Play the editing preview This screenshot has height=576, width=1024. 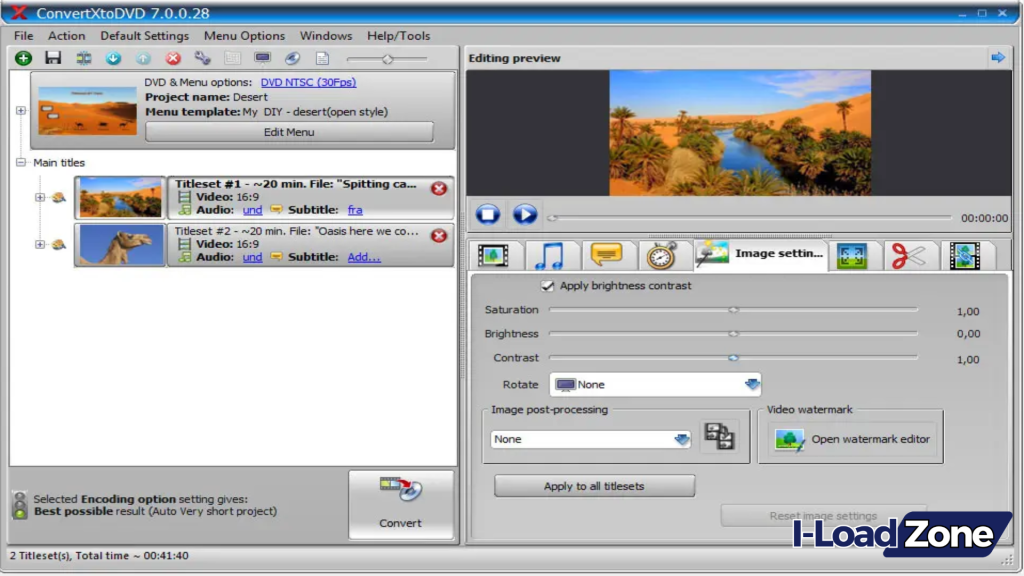(524, 213)
